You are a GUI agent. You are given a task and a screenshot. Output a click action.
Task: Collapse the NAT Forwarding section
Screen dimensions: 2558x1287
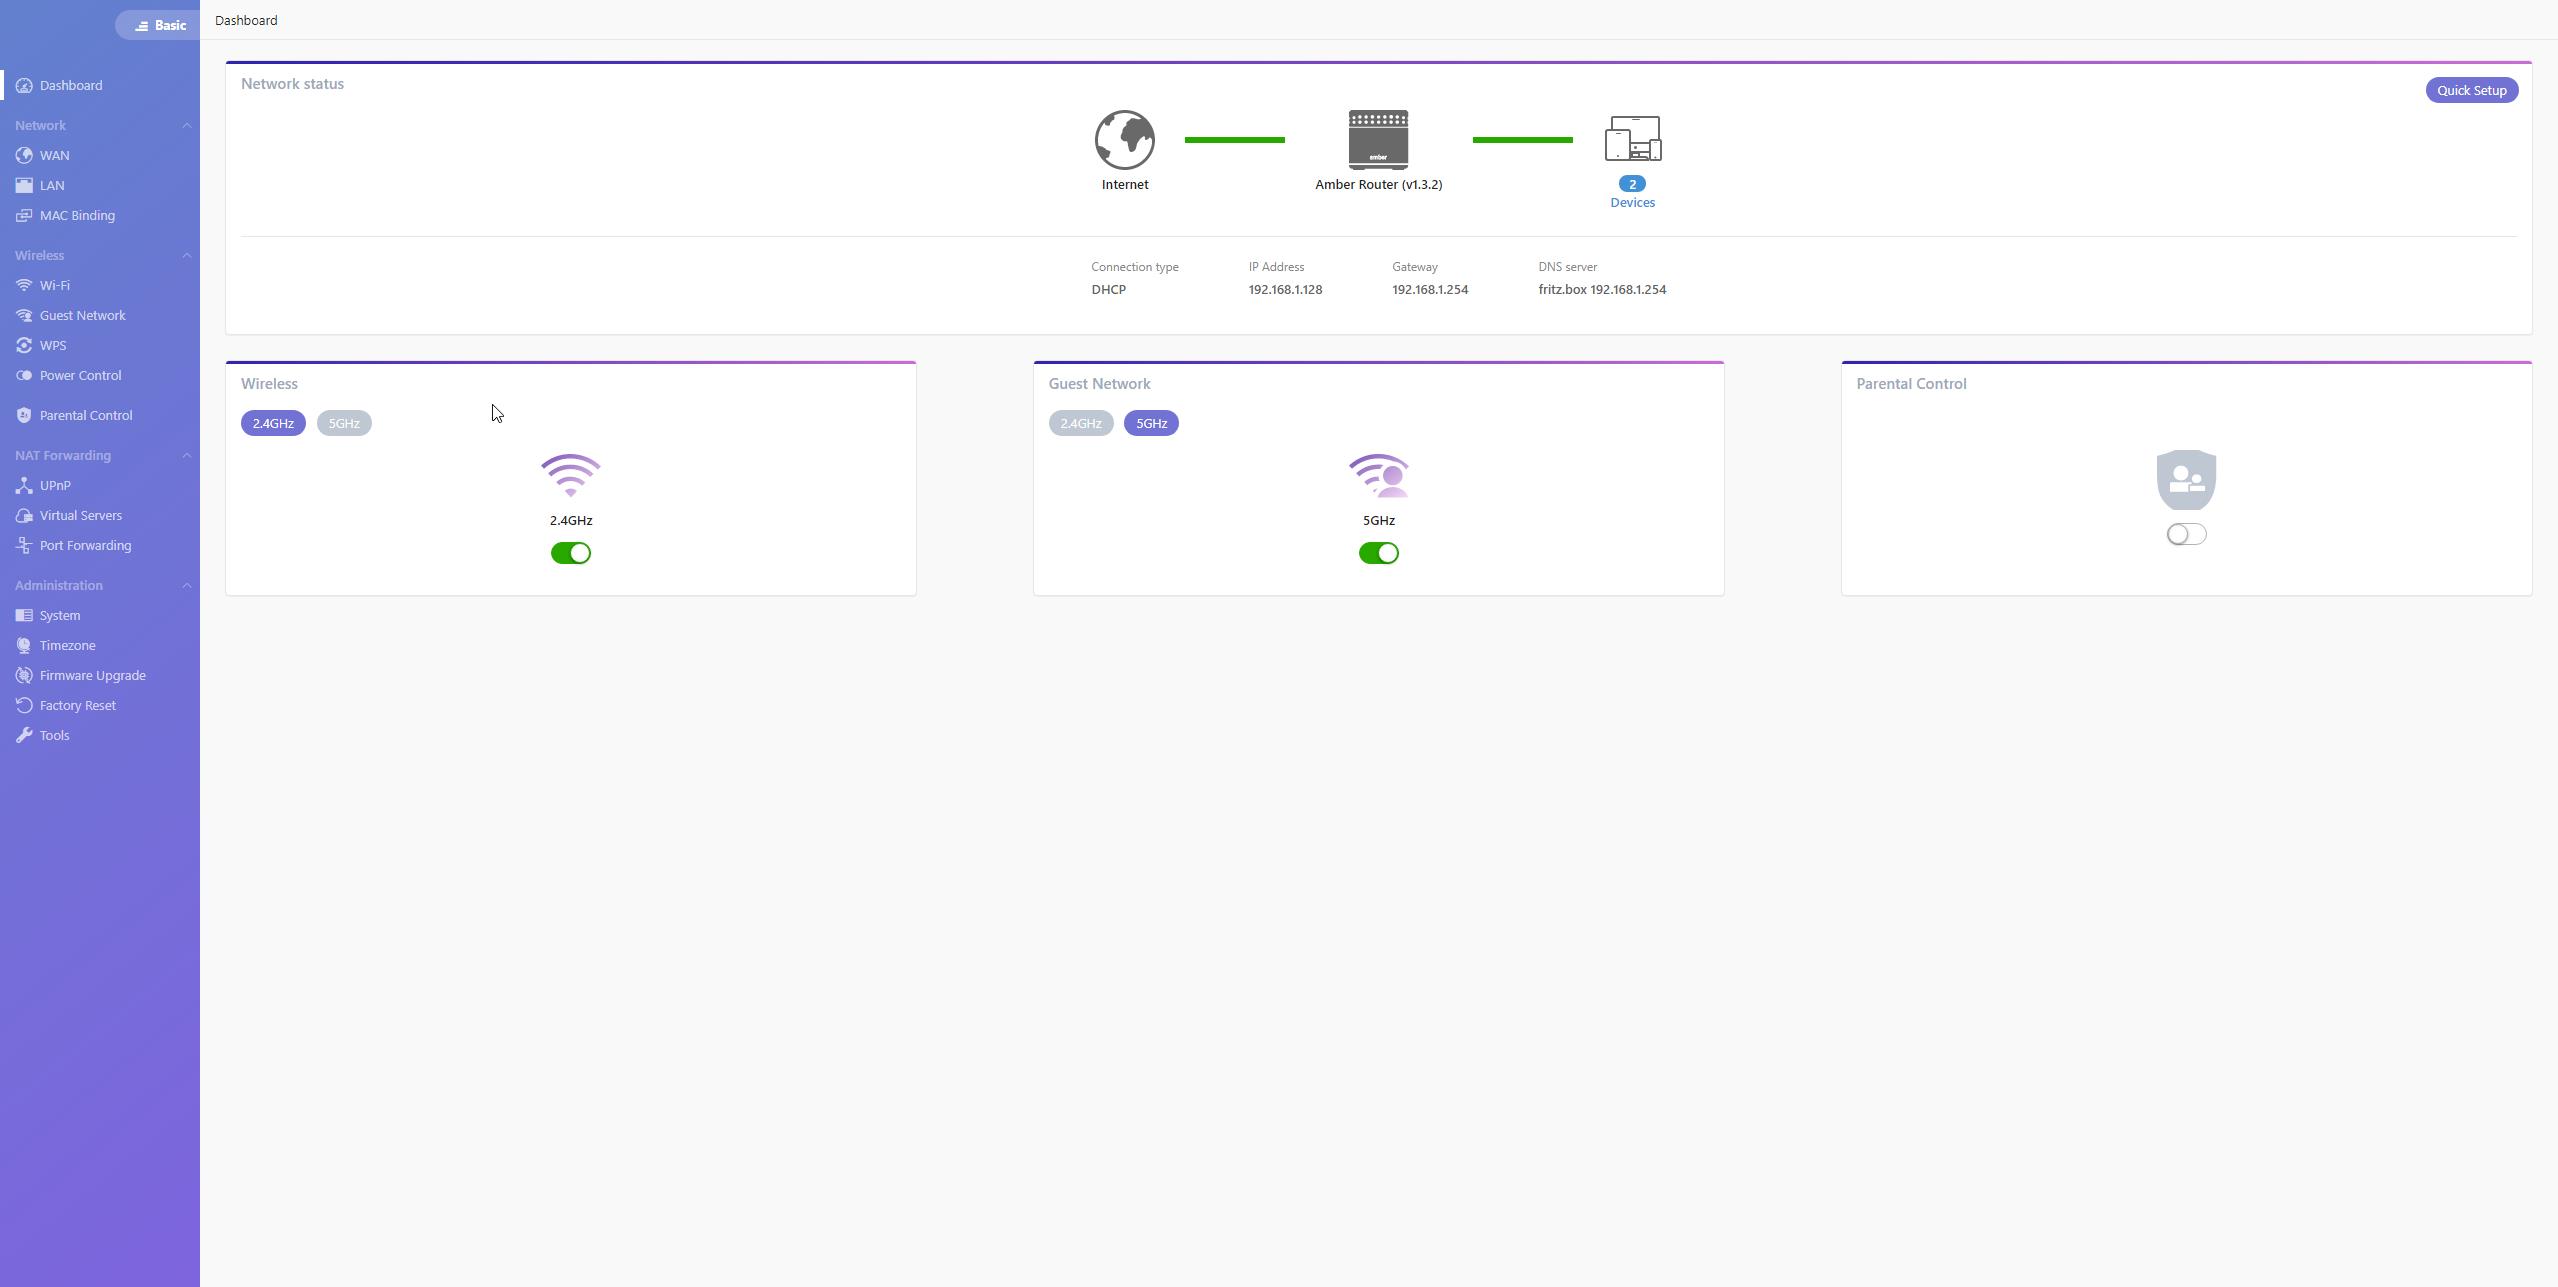(x=186, y=455)
